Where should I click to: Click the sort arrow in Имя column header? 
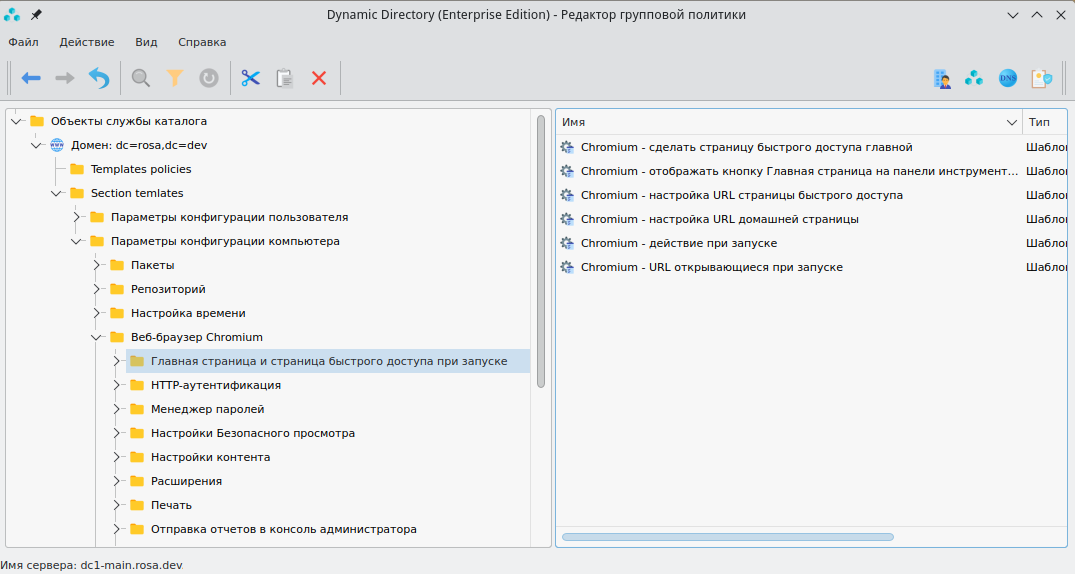point(1011,122)
